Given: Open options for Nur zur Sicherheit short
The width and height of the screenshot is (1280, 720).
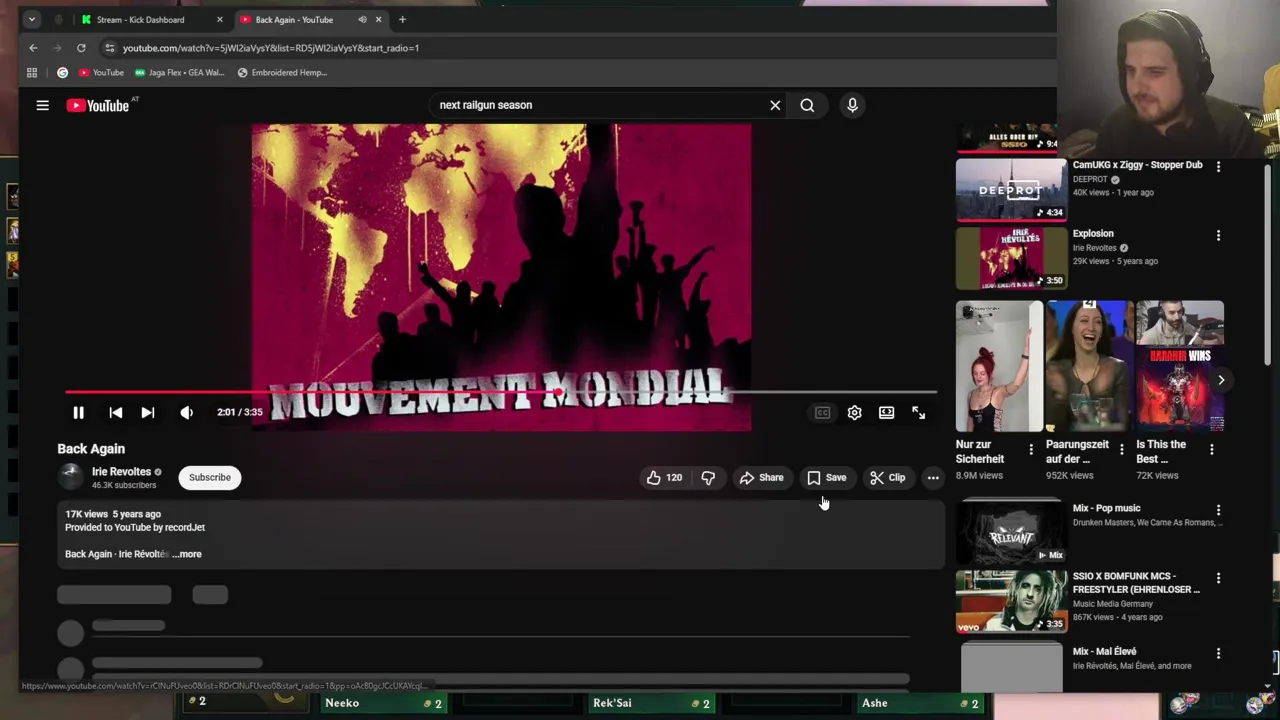Looking at the screenshot, I should (1031, 450).
